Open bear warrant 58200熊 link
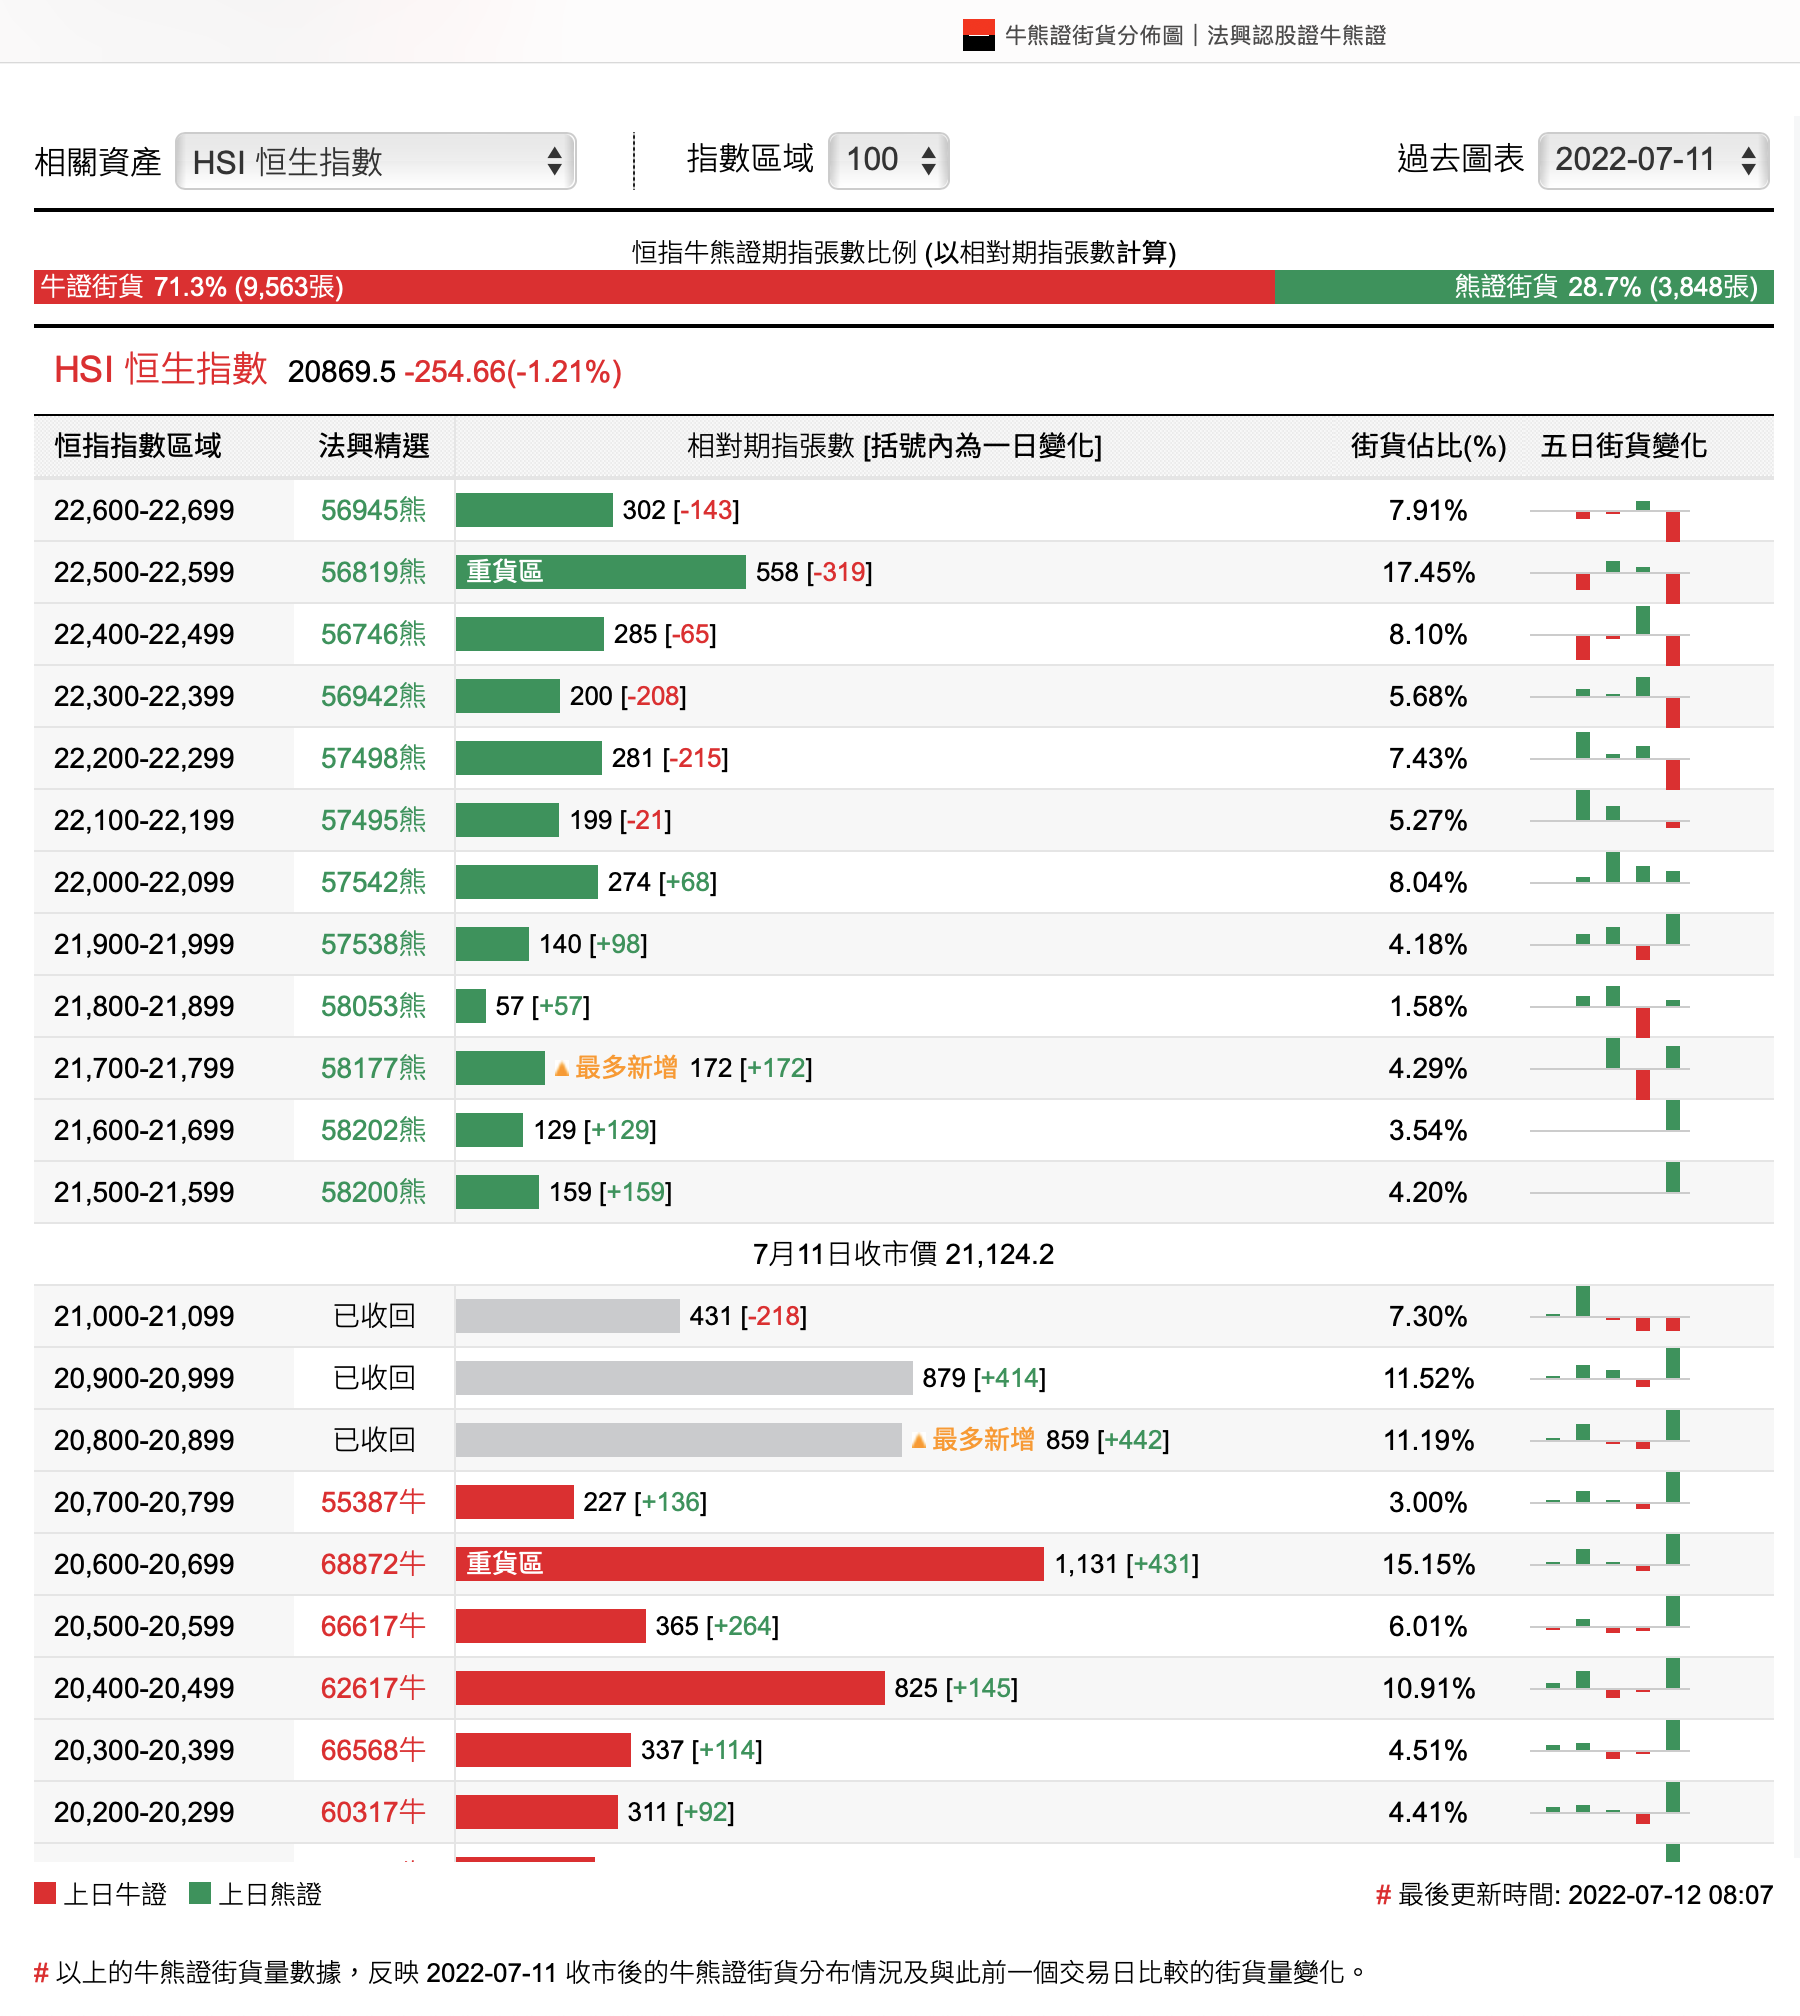The height and width of the screenshot is (2016, 1800). pyautogui.click(x=373, y=1192)
